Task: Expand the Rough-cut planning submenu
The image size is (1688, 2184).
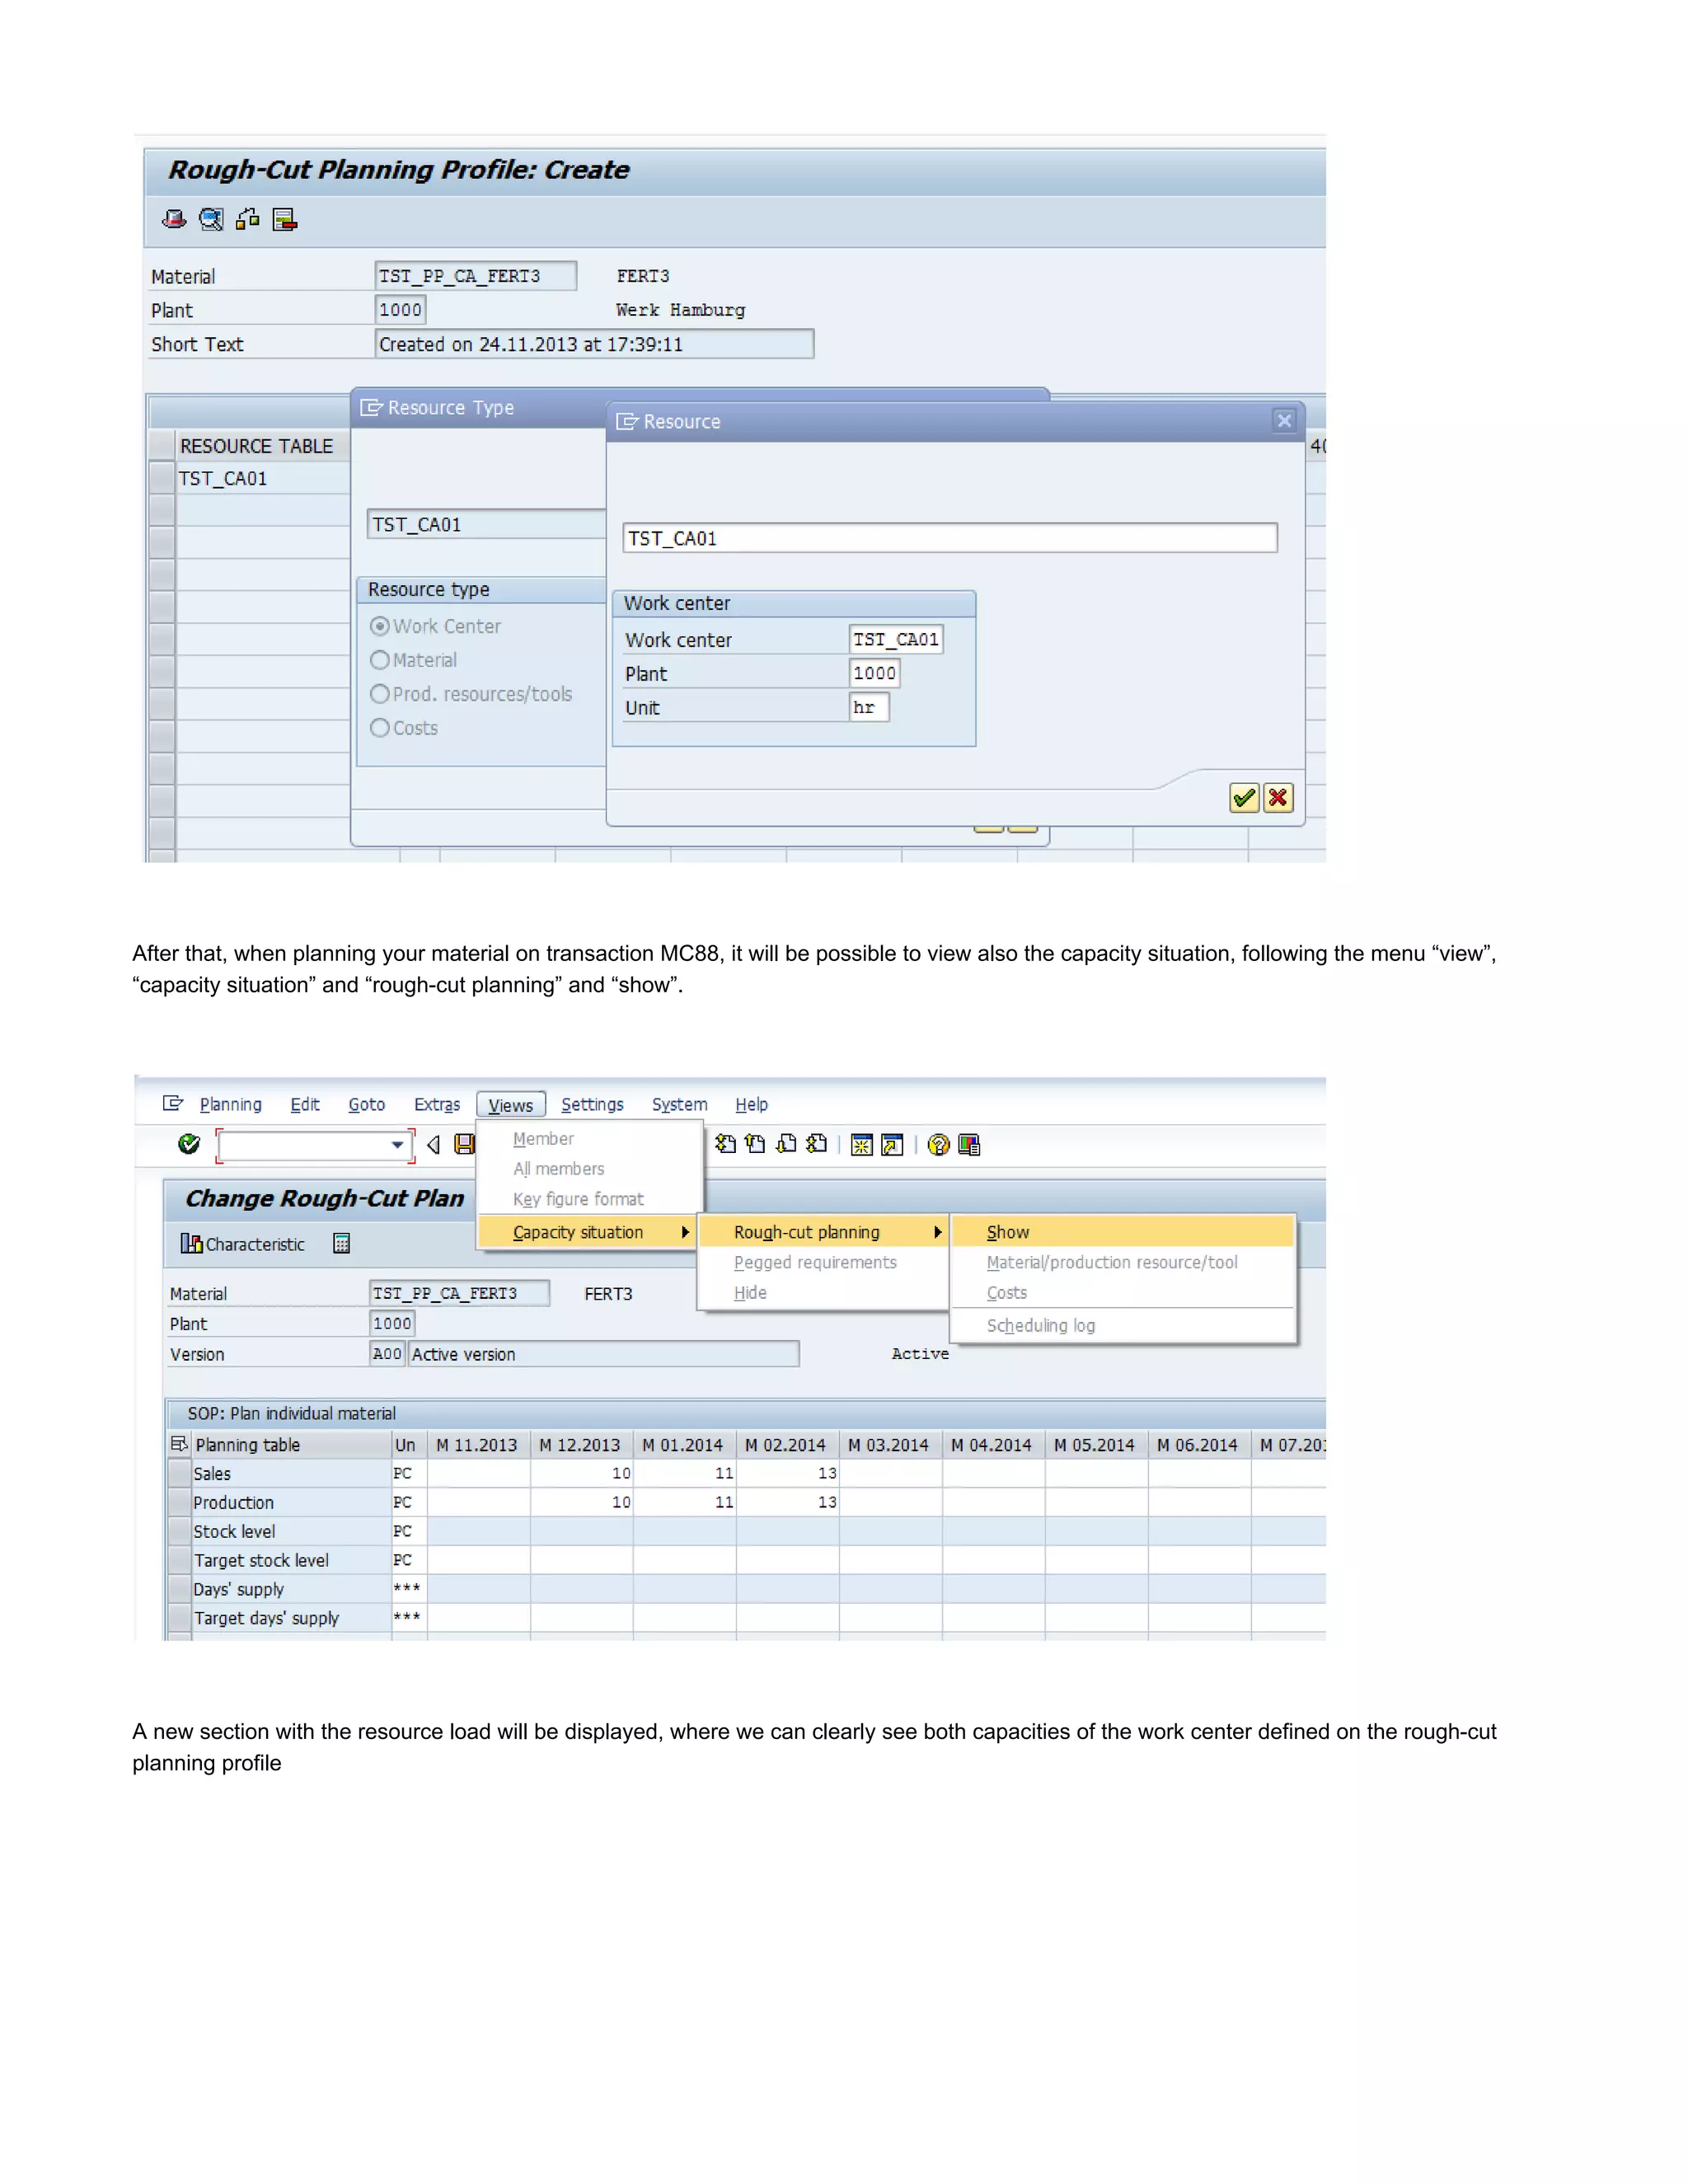Action: pyautogui.click(x=823, y=1232)
